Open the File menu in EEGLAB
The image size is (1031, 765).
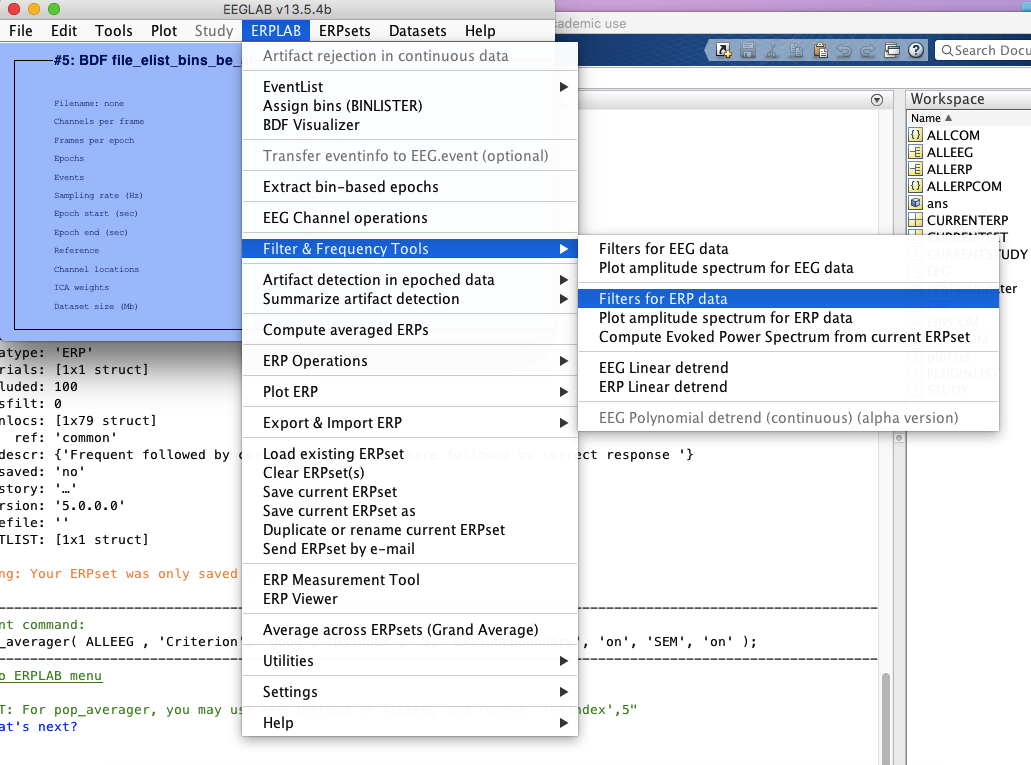[20, 31]
